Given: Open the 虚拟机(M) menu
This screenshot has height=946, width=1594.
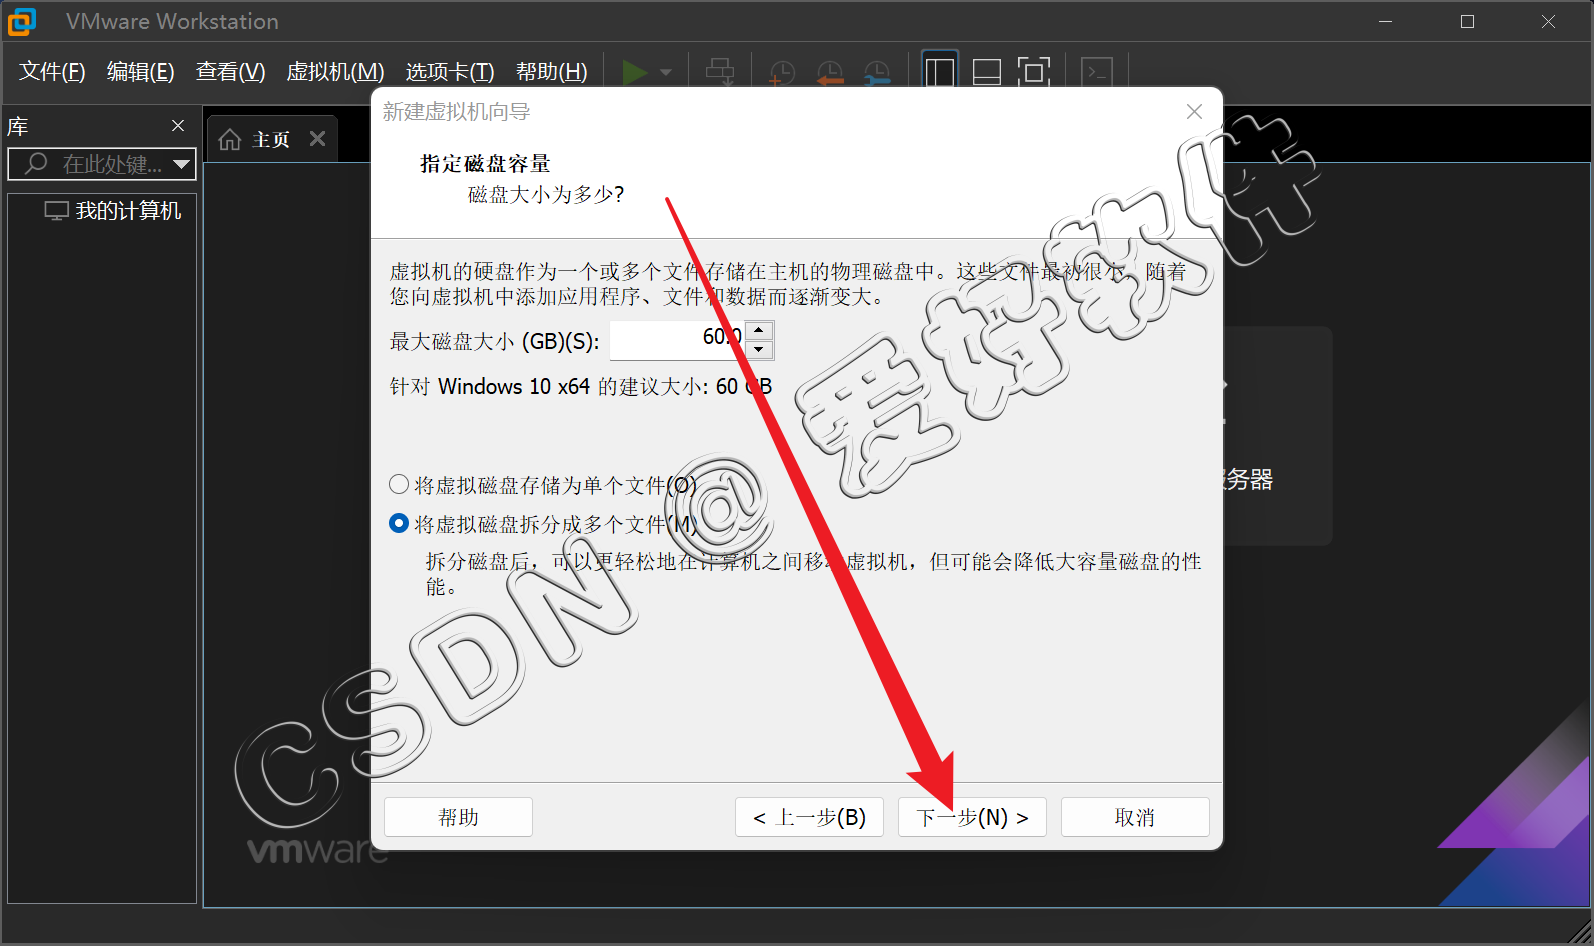Looking at the screenshot, I should coord(335,72).
